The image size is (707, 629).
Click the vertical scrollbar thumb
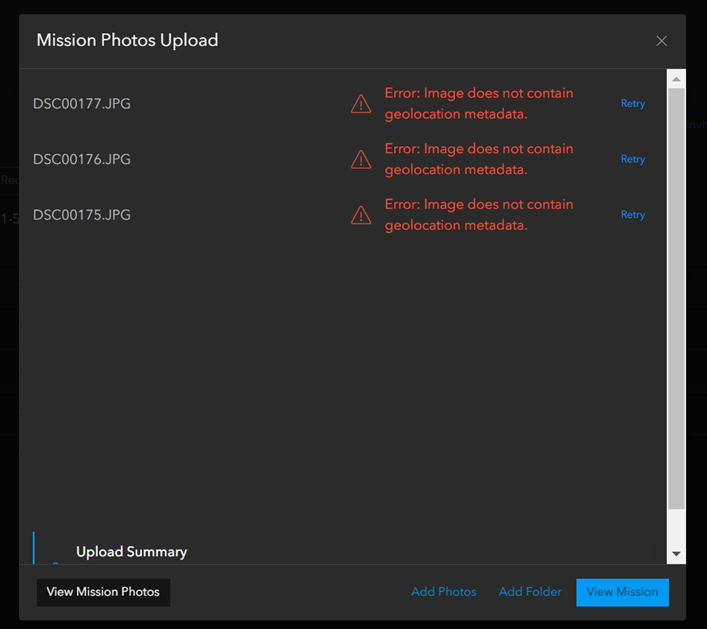click(x=676, y=298)
